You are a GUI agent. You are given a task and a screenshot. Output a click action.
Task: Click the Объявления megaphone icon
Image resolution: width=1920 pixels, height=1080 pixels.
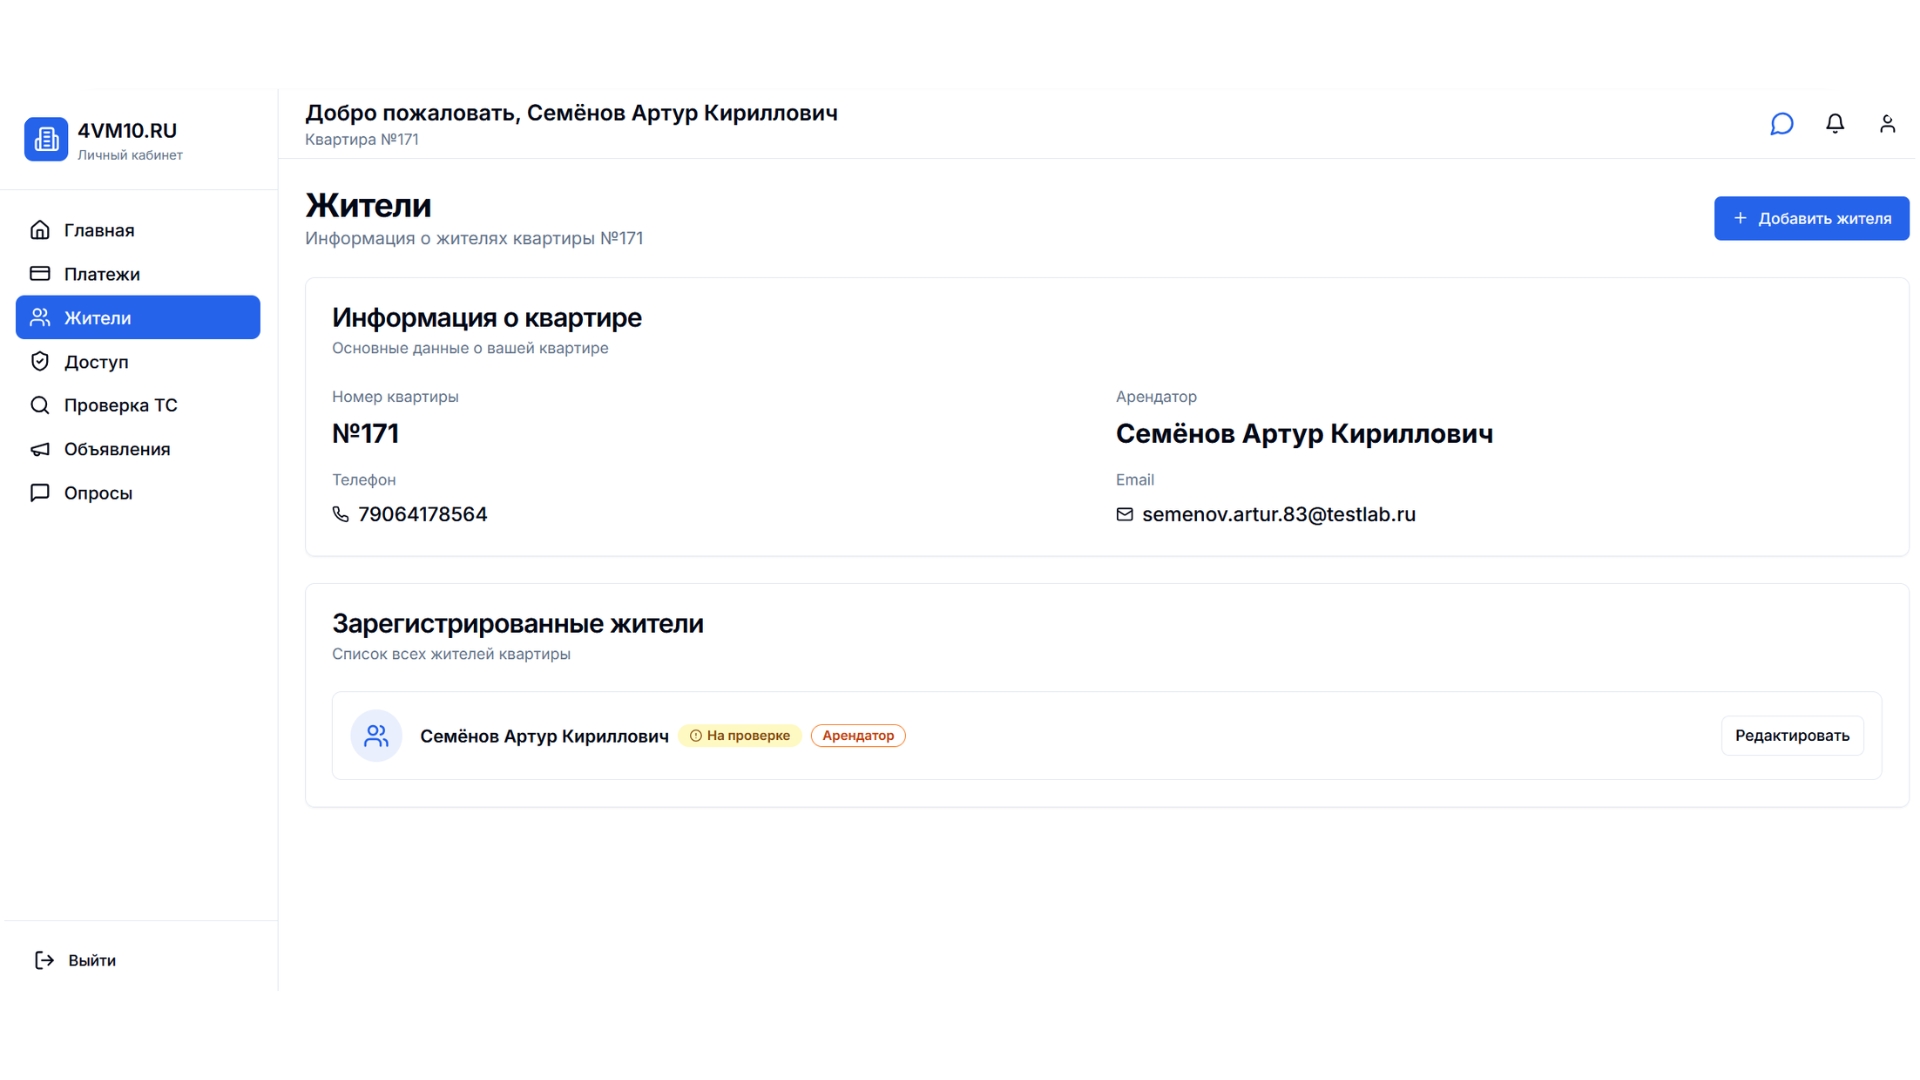pyautogui.click(x=39, y=449)
